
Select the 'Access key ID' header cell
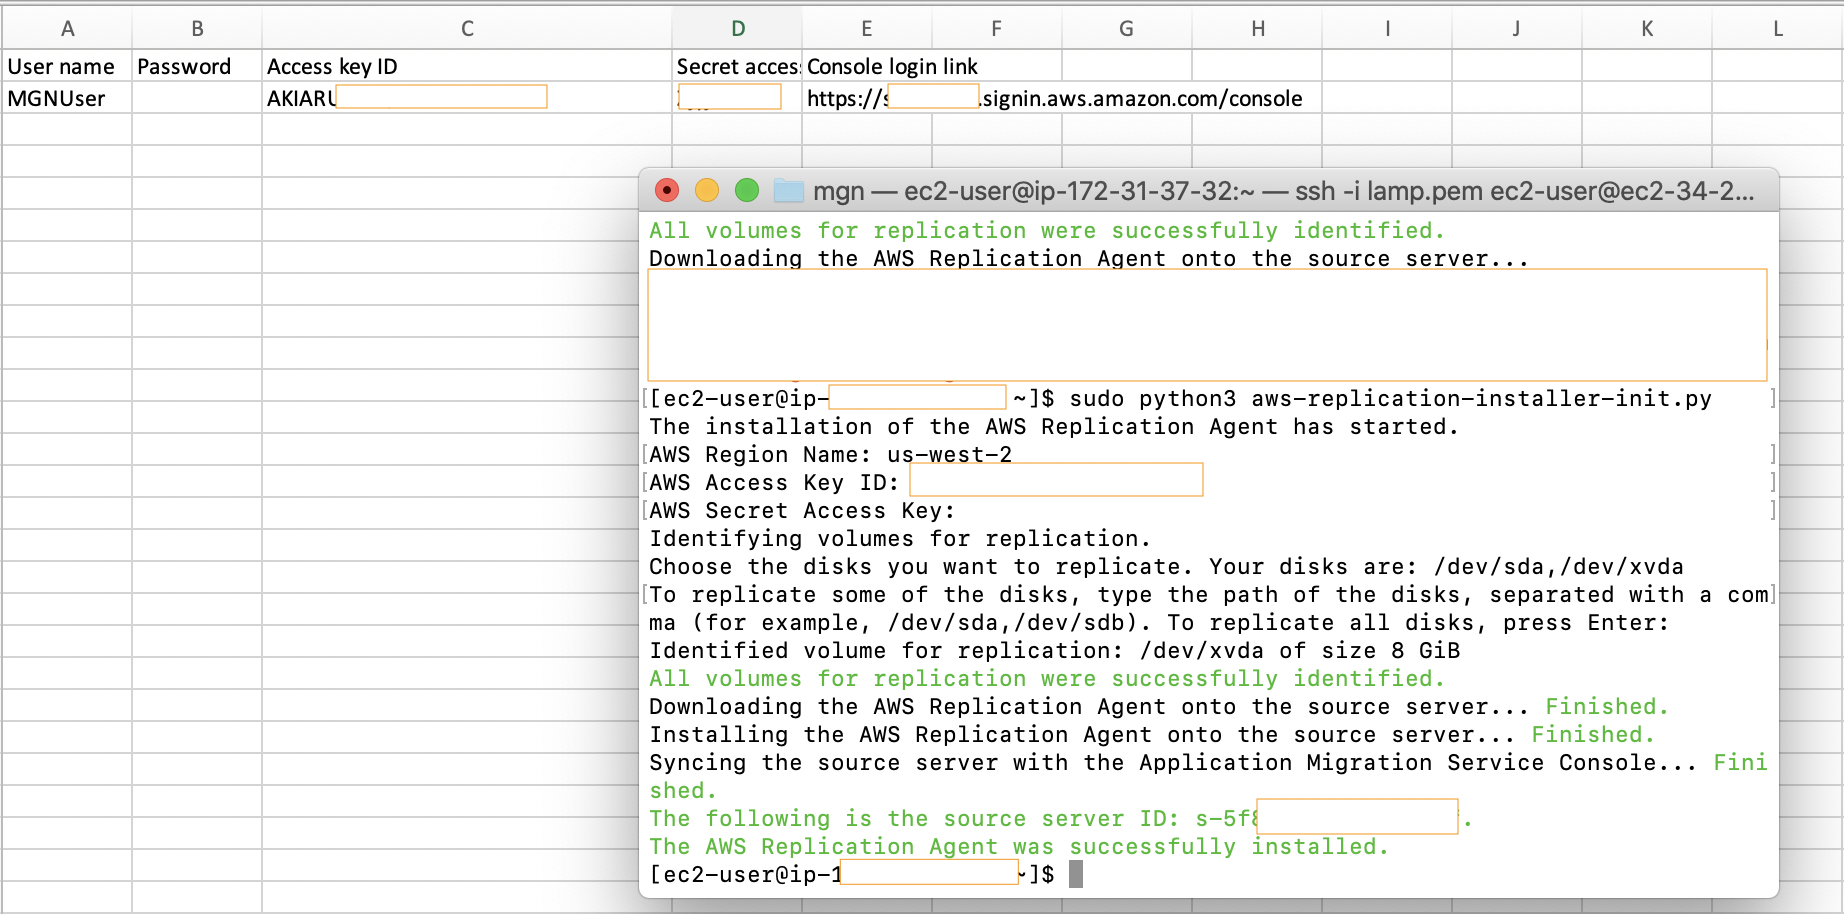coord(467,66)
